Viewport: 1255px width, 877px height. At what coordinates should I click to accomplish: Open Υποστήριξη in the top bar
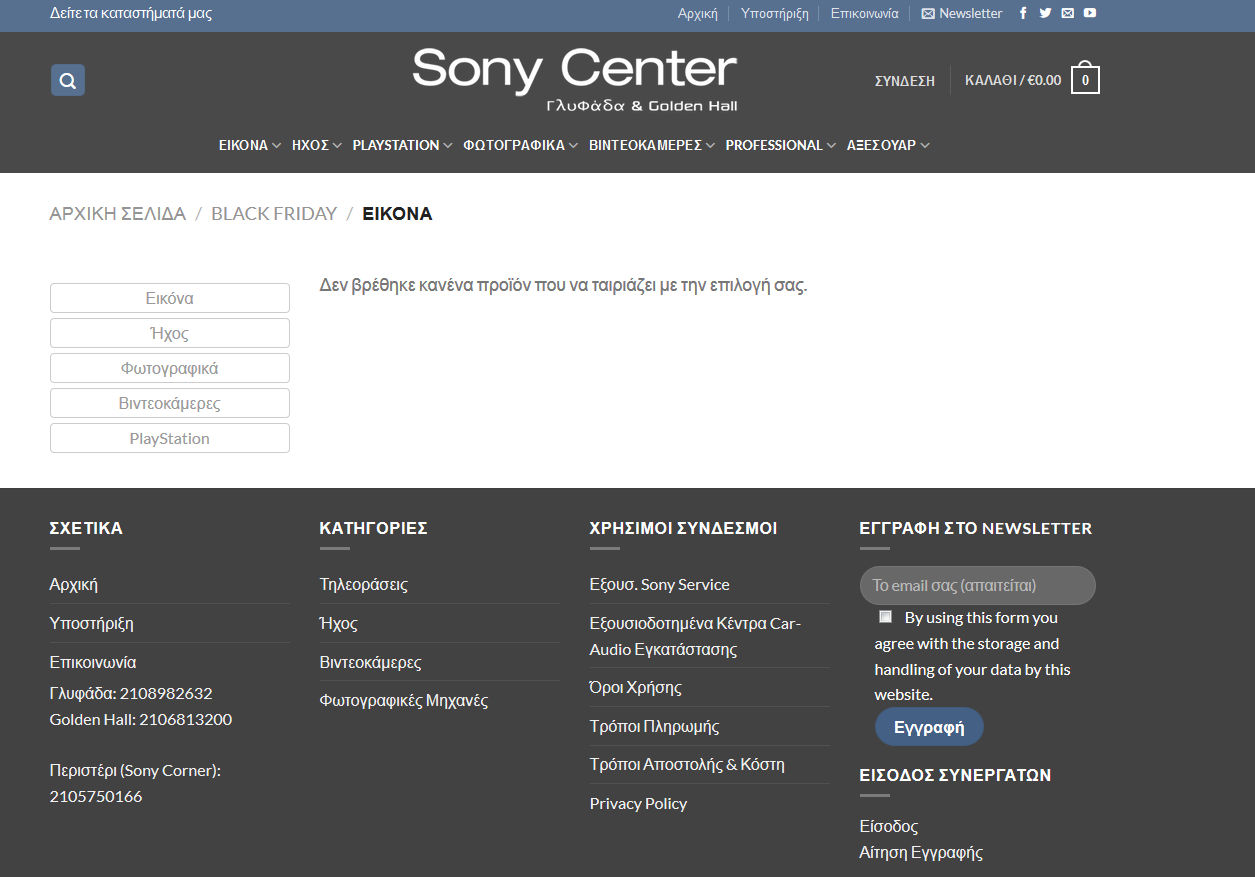pyautogui.click(x=775, y=13)
